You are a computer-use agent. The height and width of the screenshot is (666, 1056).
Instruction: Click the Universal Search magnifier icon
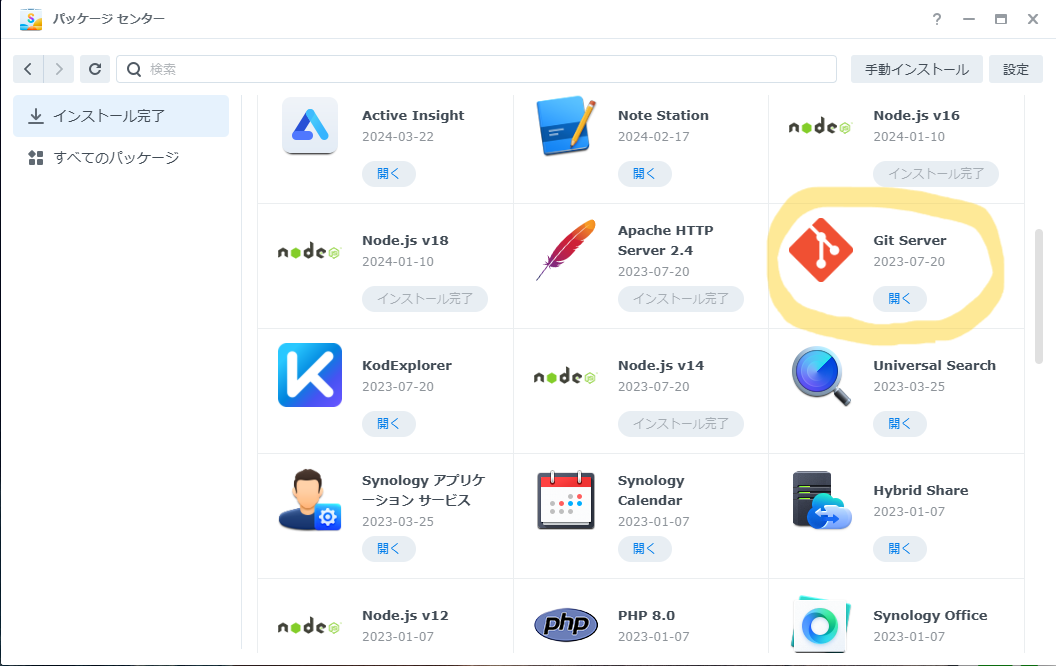821,376
